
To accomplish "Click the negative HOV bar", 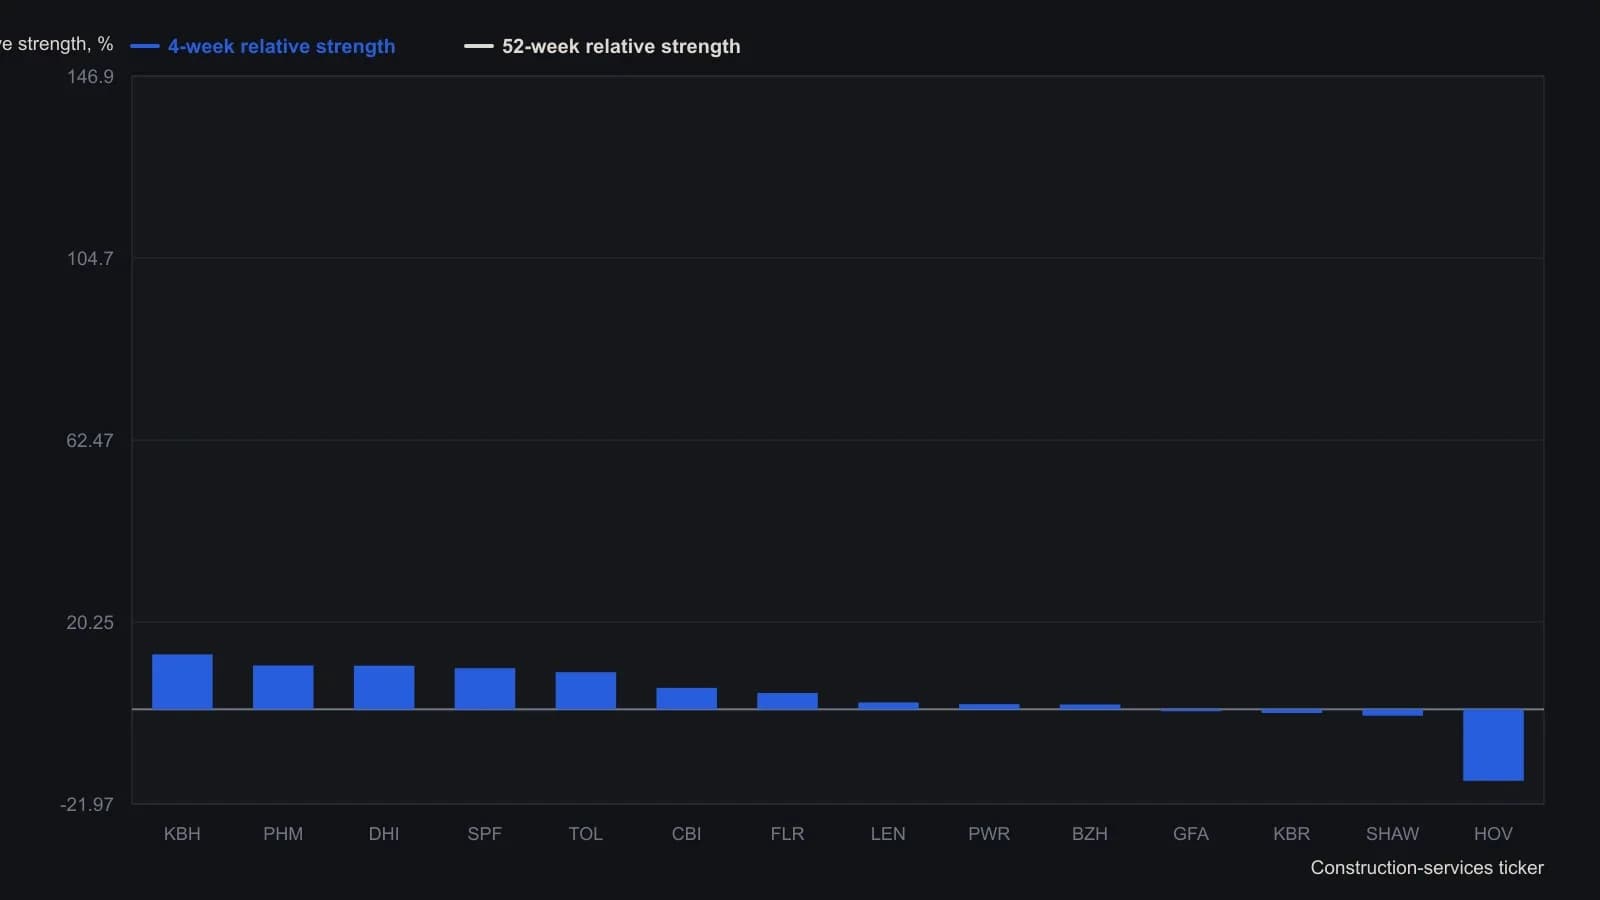I will (x=1493, y=745).
